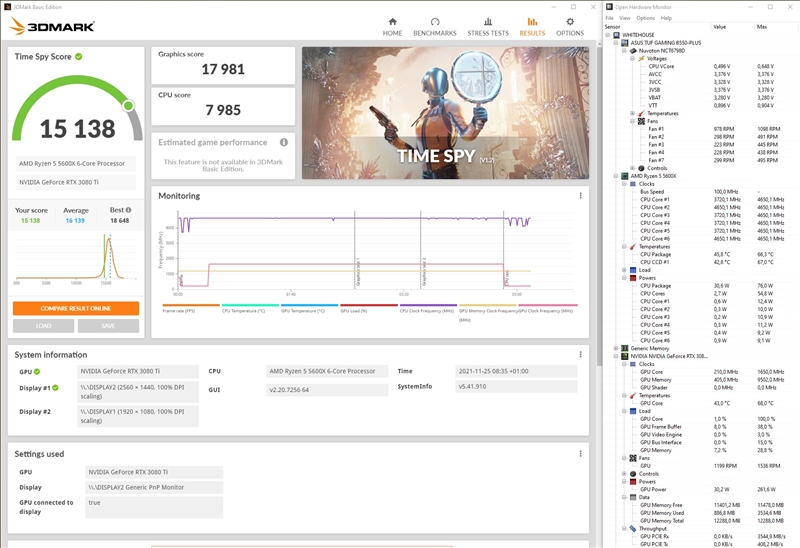Open the OPTIONS tab with gear icon
Screen dimensions: 800x548
(x=570, y=27)
